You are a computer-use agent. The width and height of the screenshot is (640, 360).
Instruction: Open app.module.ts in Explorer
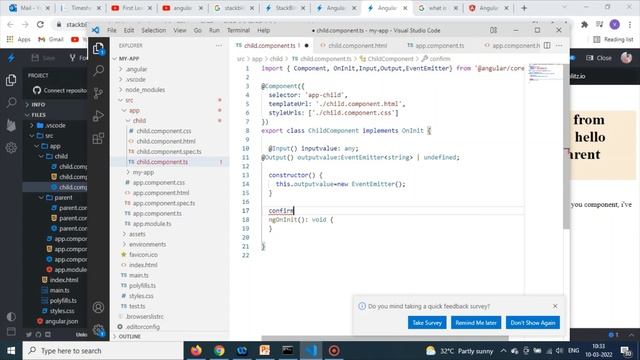[x=152, y=224]
